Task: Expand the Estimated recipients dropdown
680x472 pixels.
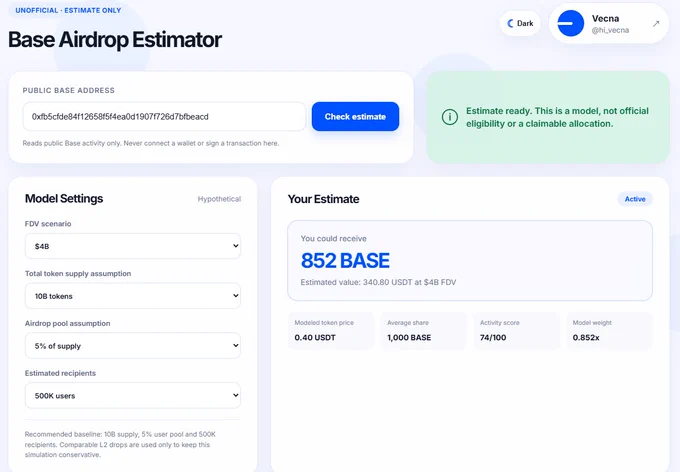Action: (133, 396)
